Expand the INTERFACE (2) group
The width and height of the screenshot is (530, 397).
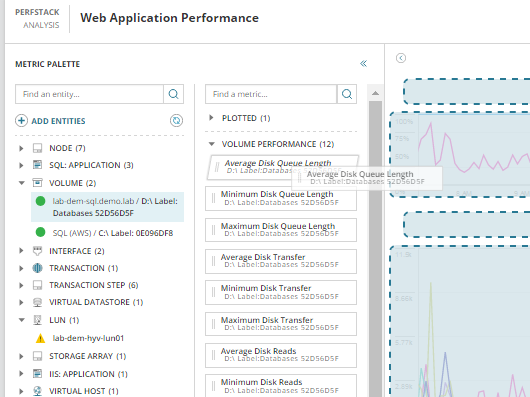tap(21, 251)
